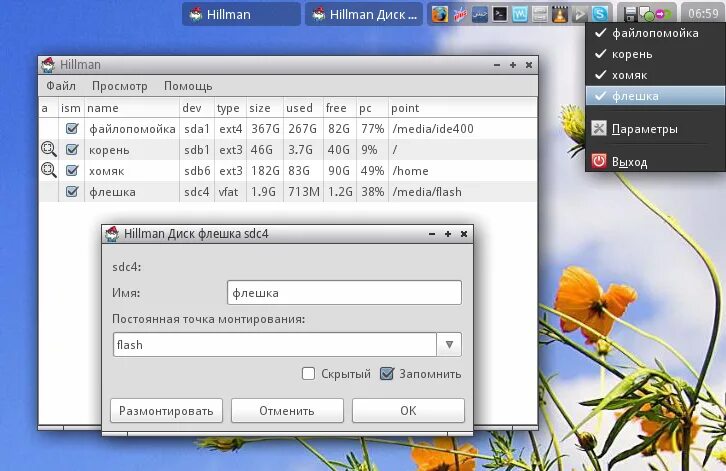Toggle файлопомойка in tray menu
The width and height of the screenshot is (726, 471).
[655, 33]
